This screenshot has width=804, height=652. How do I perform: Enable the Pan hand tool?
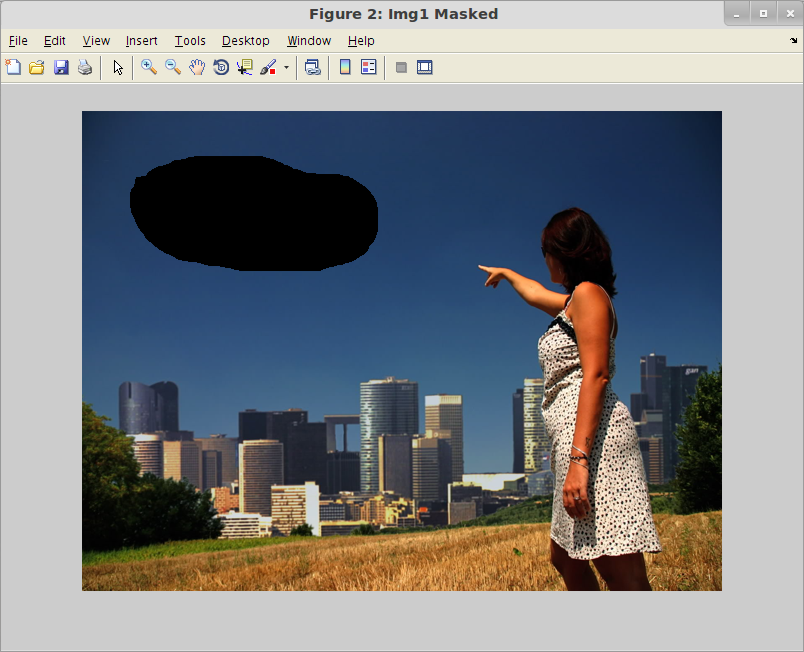[x=197, y=67]
